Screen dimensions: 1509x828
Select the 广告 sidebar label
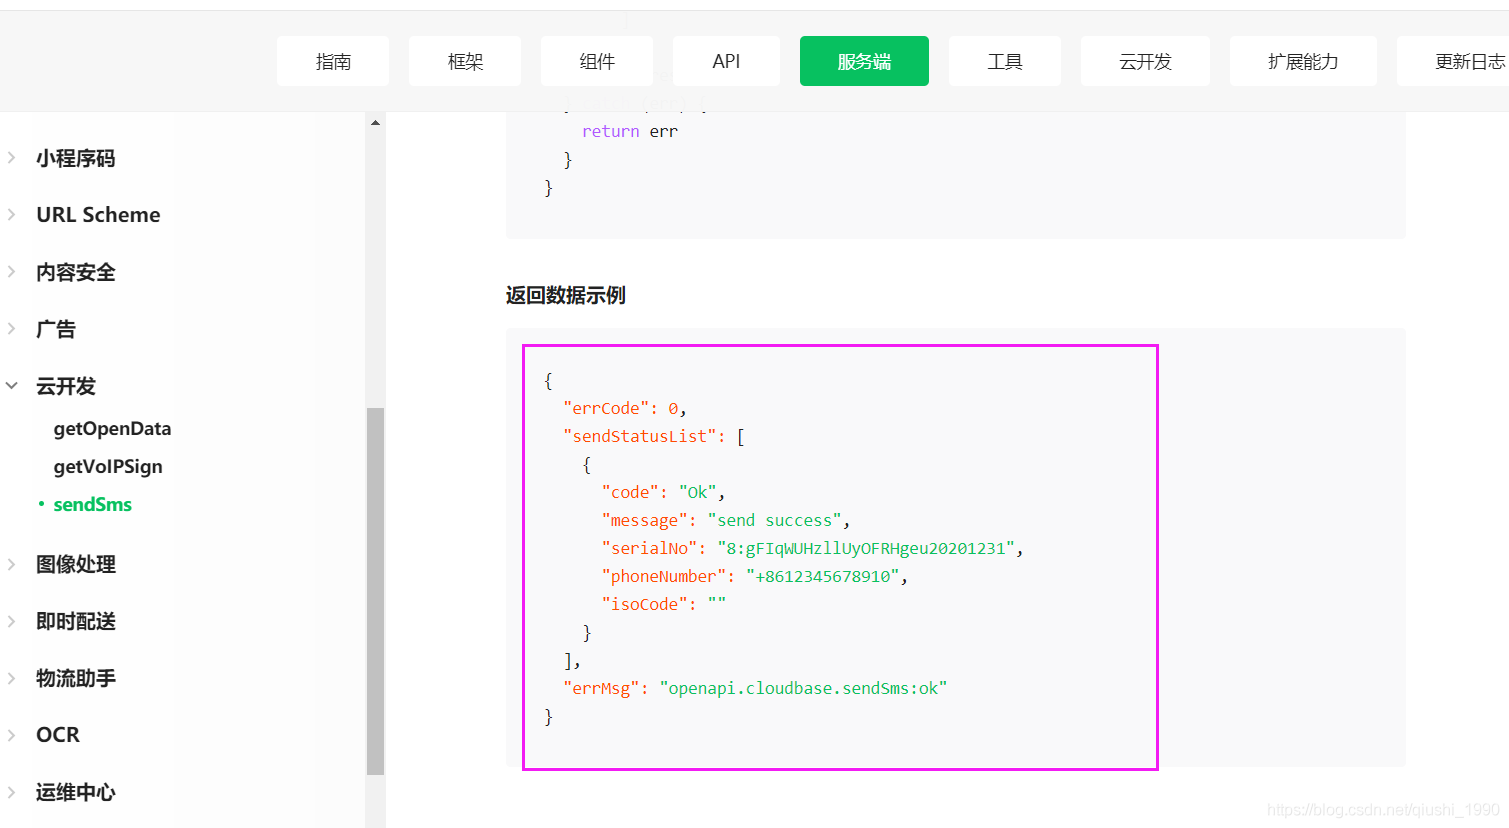(x=56, y=329)
